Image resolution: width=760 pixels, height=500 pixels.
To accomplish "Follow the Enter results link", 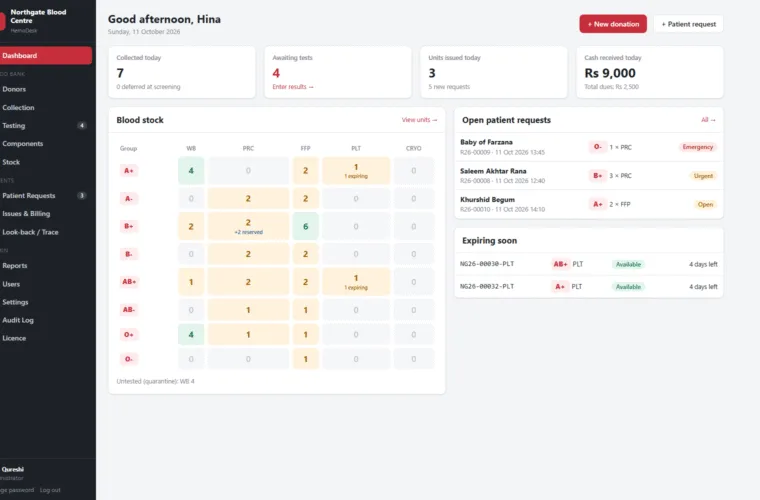I will [x=293, y=87].
